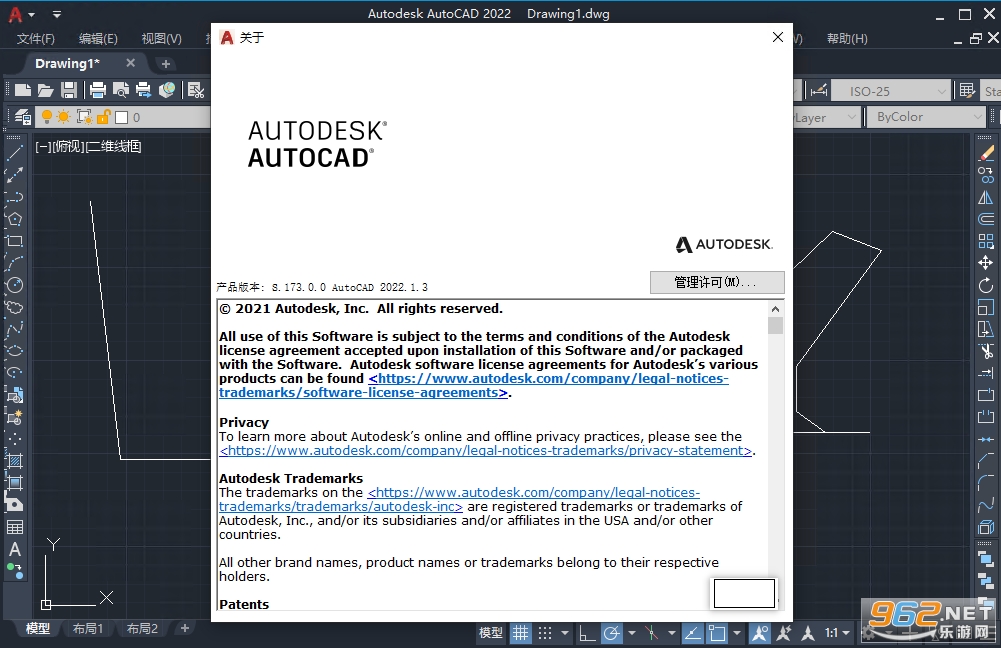Open the Quick Access Toolbar customize dropdown
Screen dimensions: 1001x648
click(x=56, y=14)
